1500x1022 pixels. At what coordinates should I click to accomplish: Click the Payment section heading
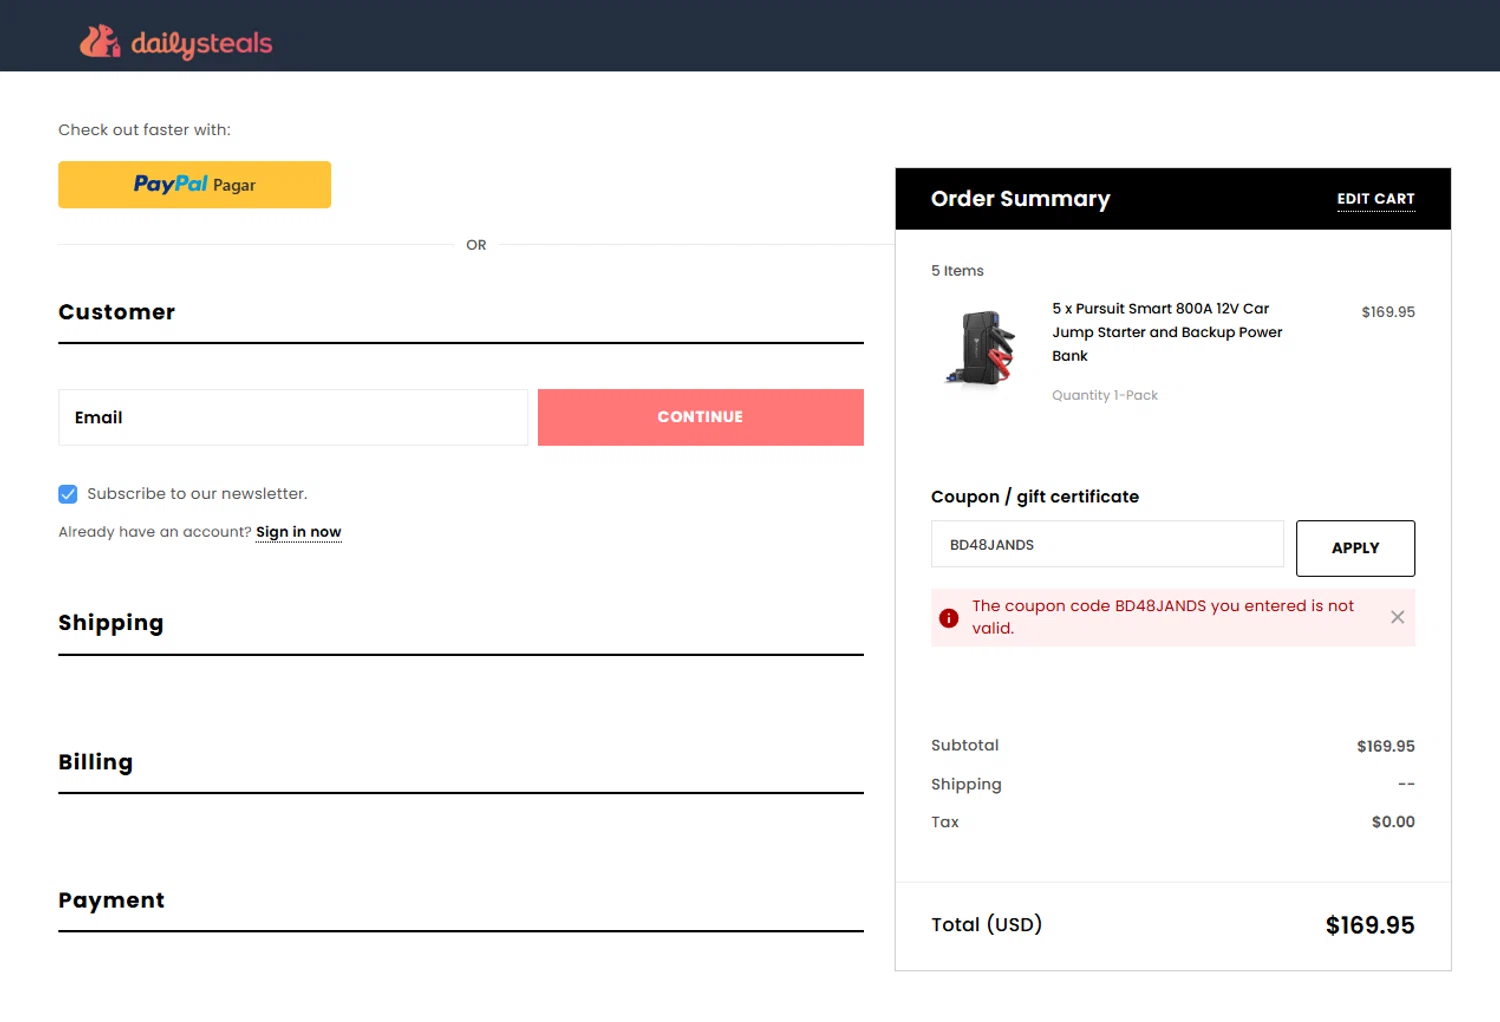coord(111,900)
